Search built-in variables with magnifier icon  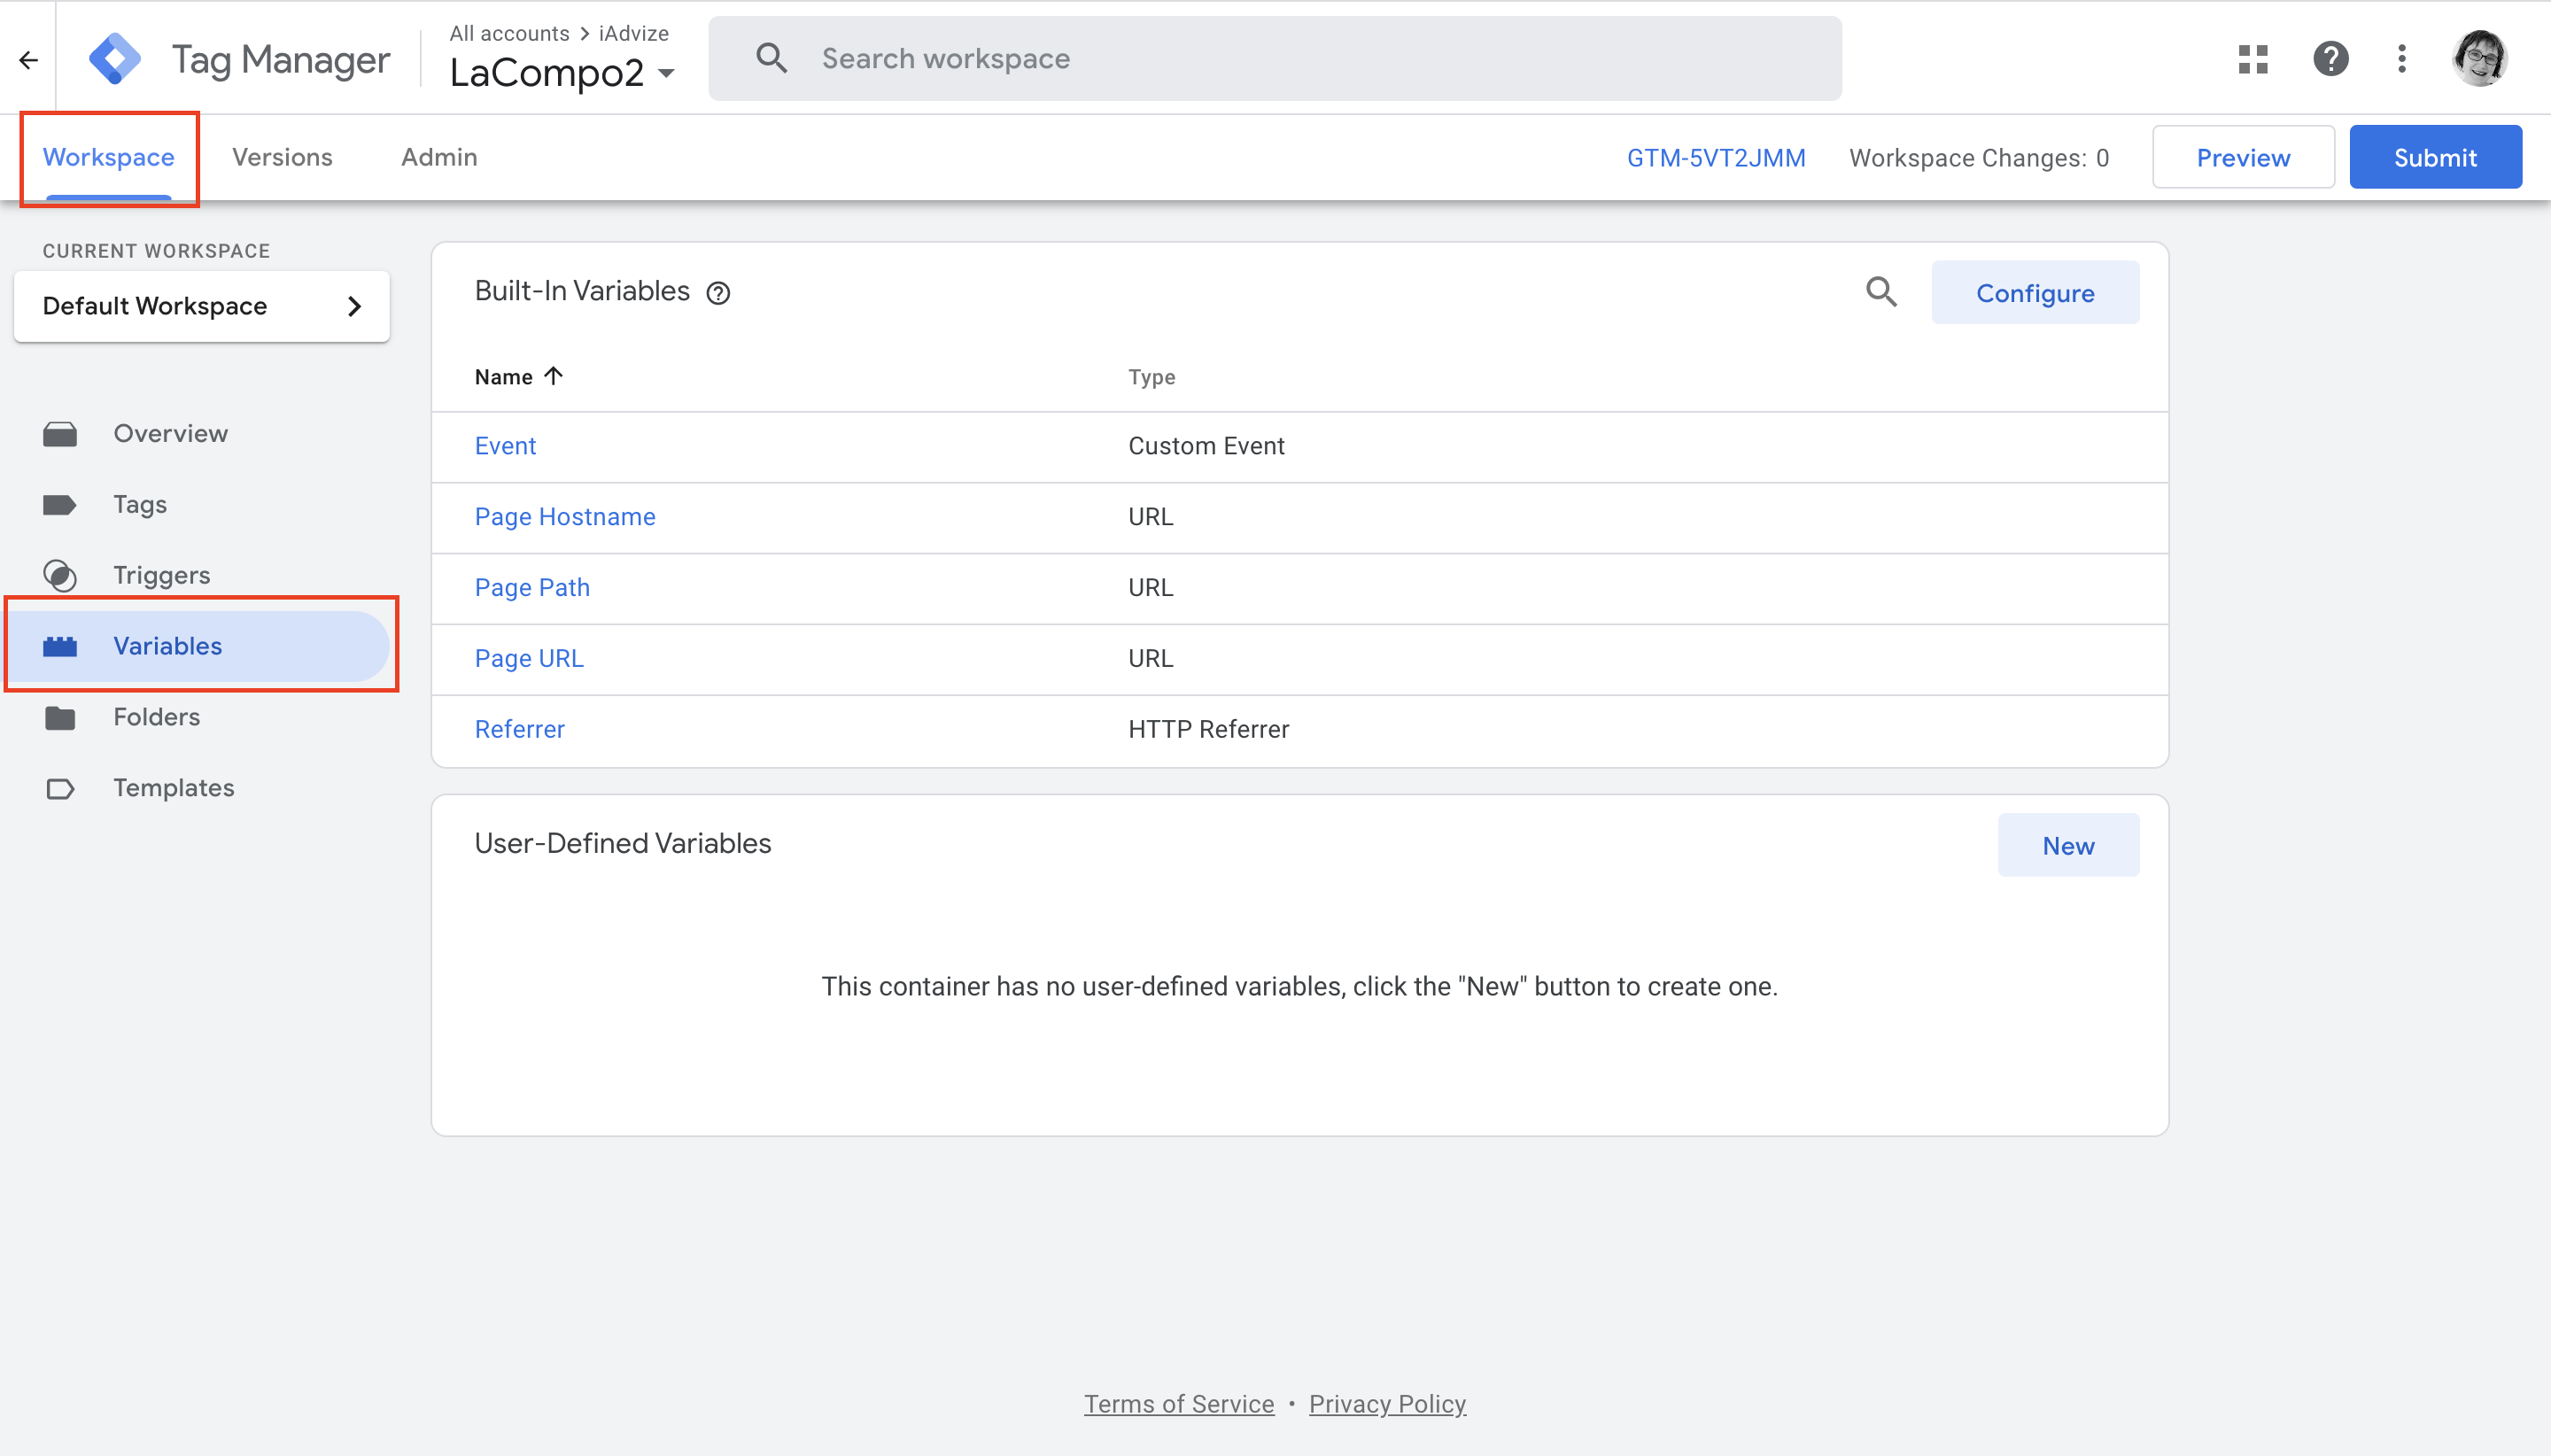[1881, 292]
